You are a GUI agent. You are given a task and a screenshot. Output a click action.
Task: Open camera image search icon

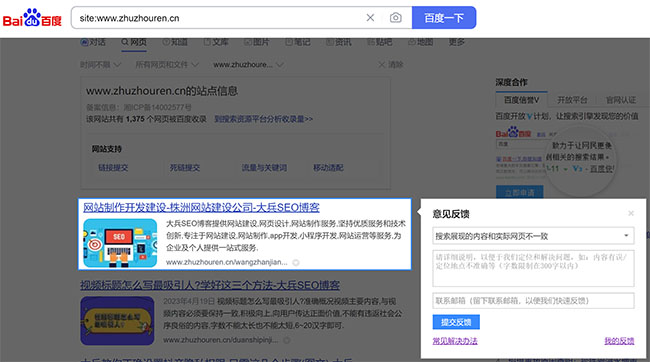[x=395, y=17]
